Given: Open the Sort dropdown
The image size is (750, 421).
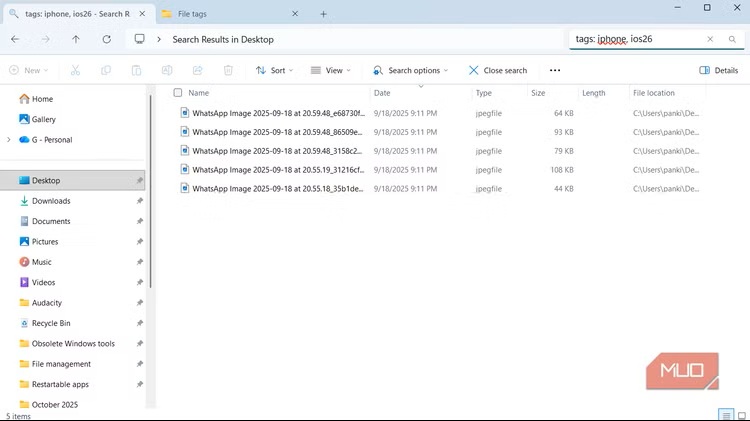Looking at the screenshot, I should (x=276, y=70).
